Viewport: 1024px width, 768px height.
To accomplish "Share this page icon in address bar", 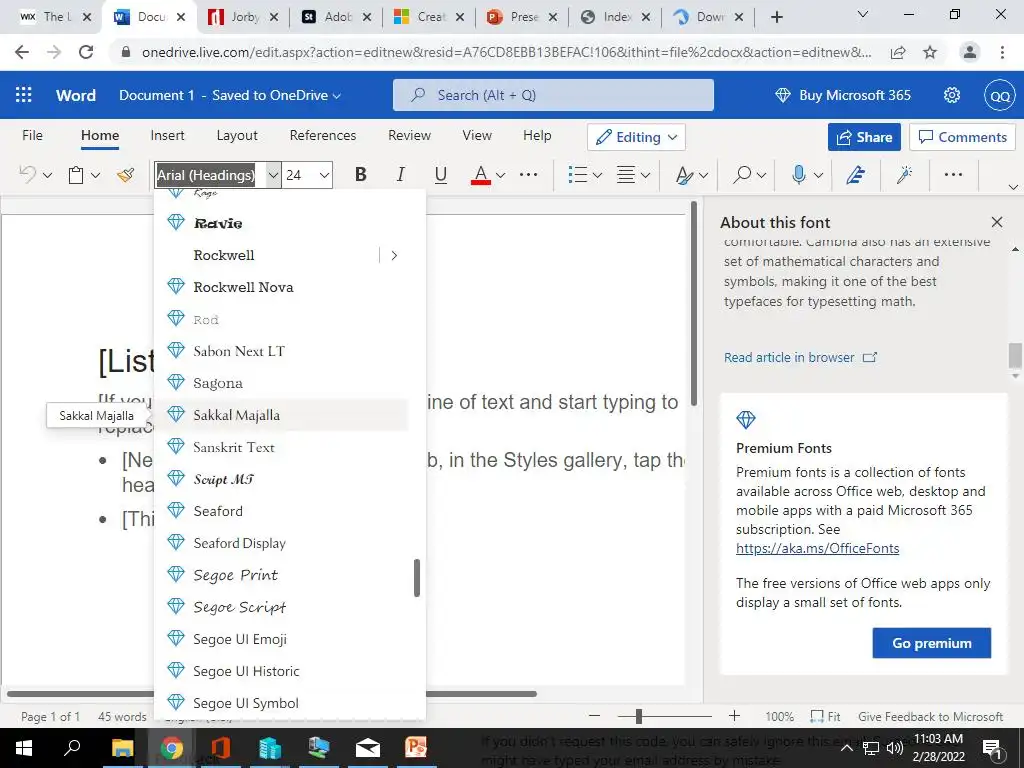I will pyautogui.click(x=898, y=52).
